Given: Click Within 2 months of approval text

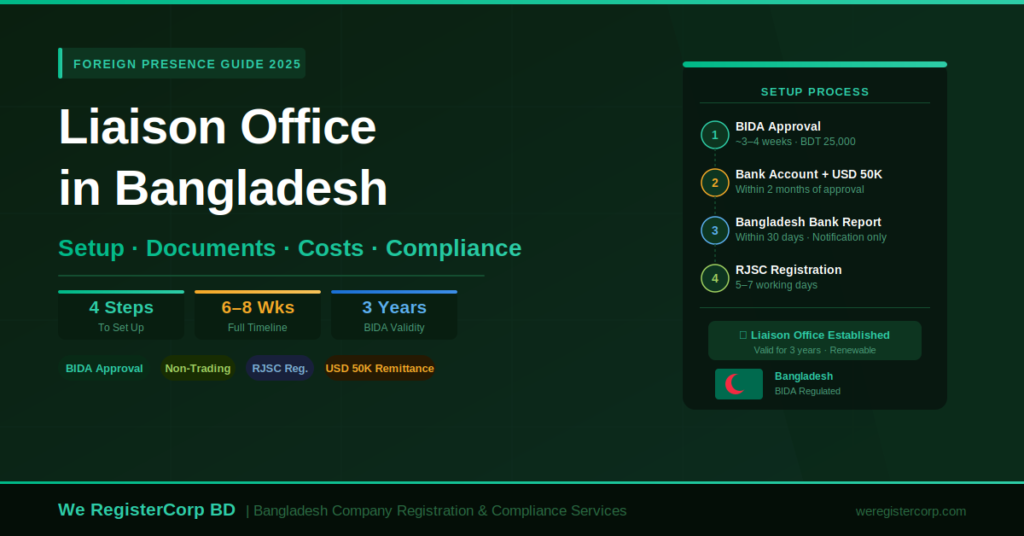Looking at the screenshot, I should [799, 189].
